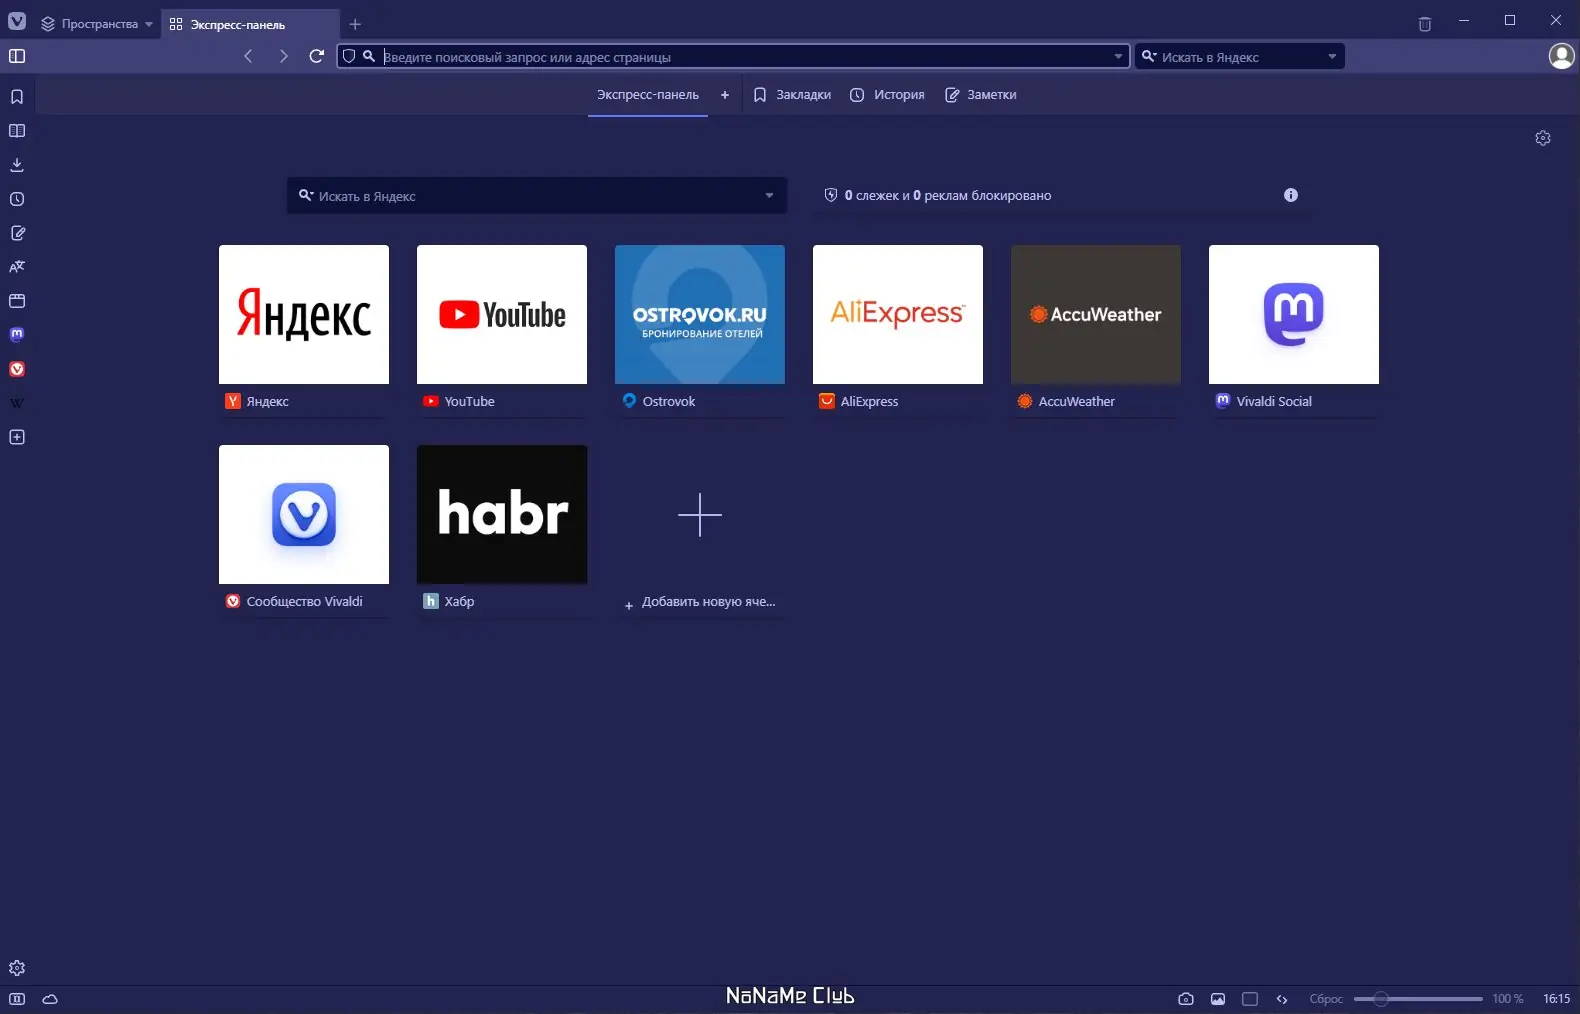Open Mastodon web panel in sidebar
The image size is (1580, 1014).
[17, 335]
